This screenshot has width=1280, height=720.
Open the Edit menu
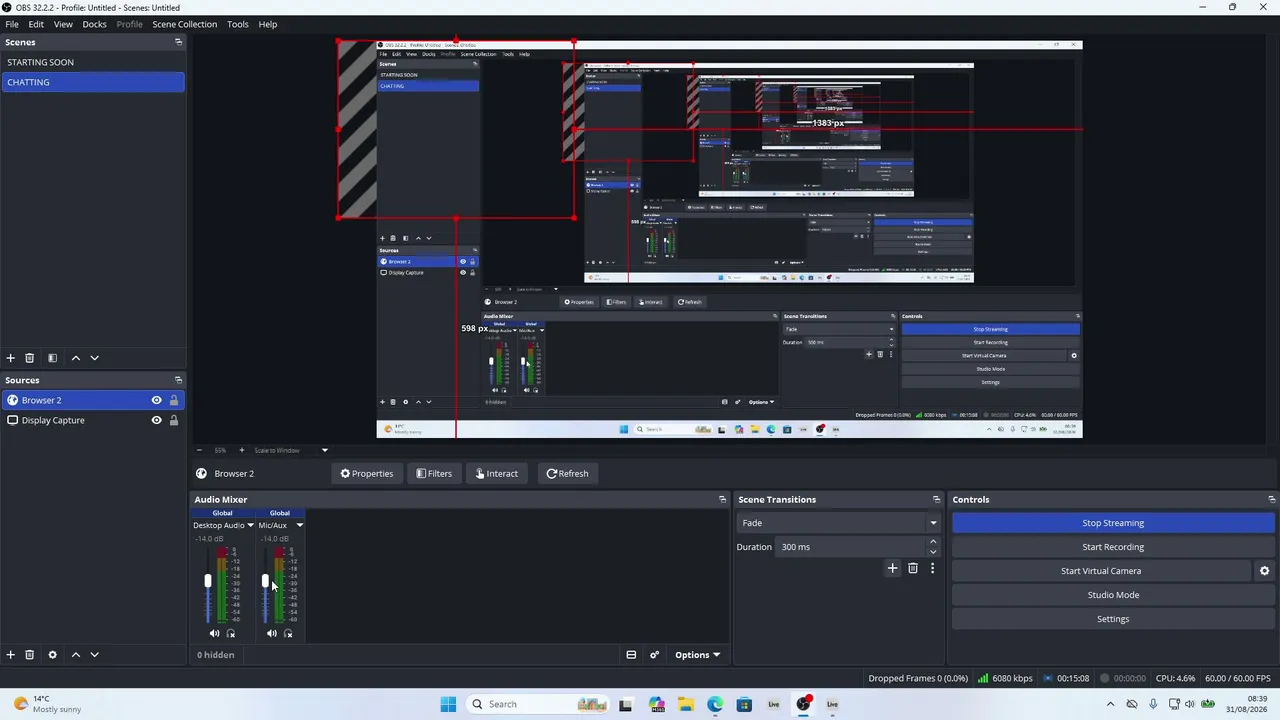(x=36, y=24)
